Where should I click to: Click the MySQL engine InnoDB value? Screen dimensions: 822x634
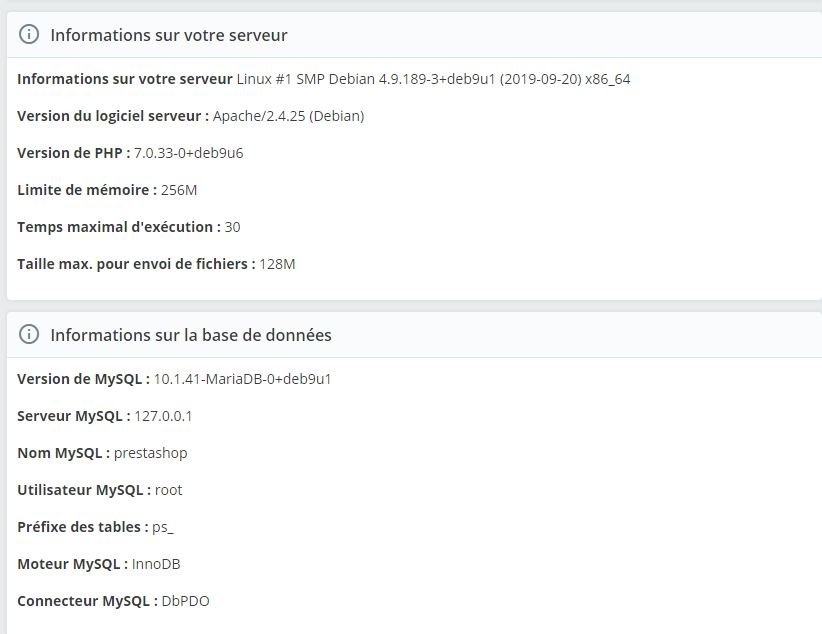point(156,564)
